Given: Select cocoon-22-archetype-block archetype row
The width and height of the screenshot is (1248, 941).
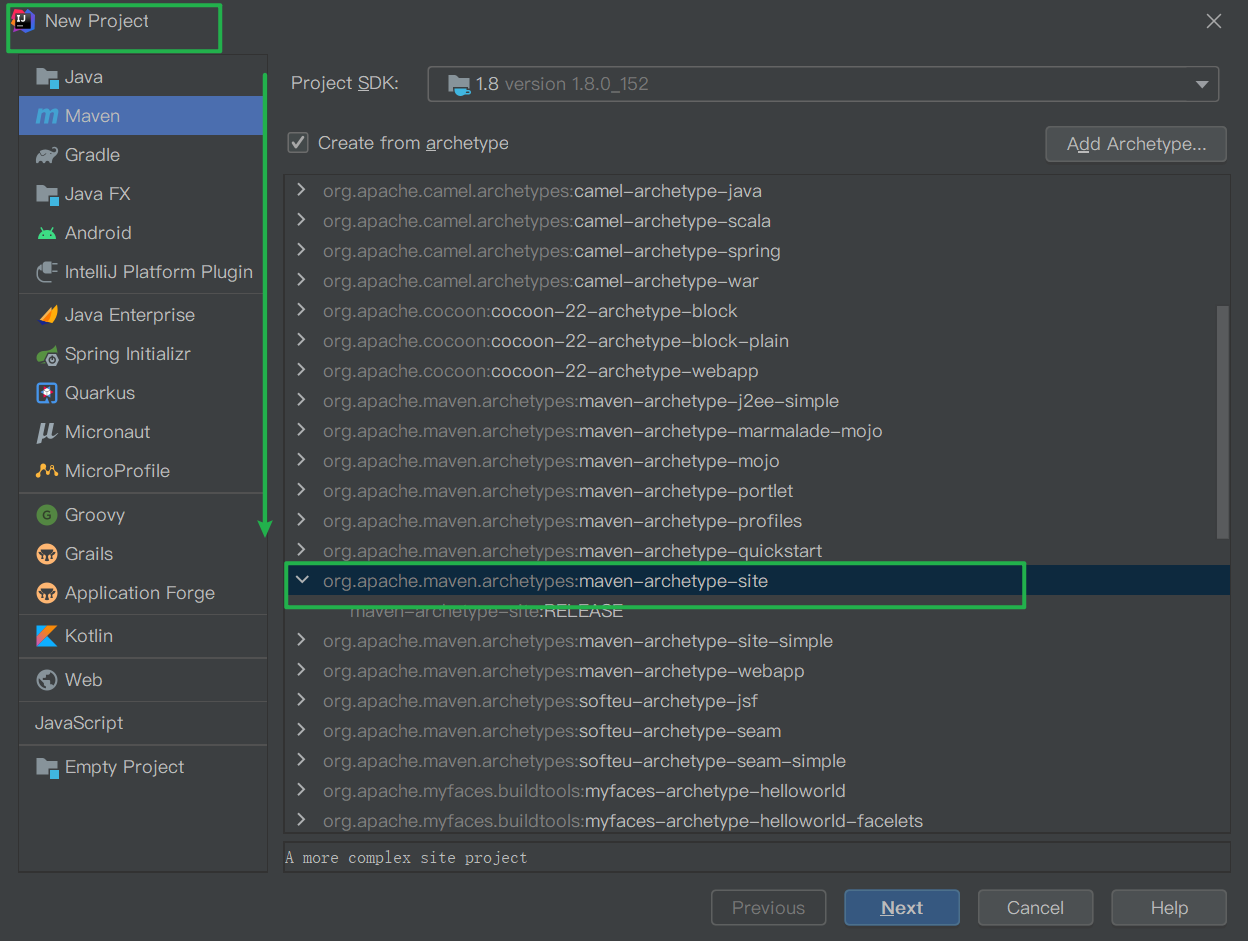Looking at the screenshot, I should click(x=757, y=310).
